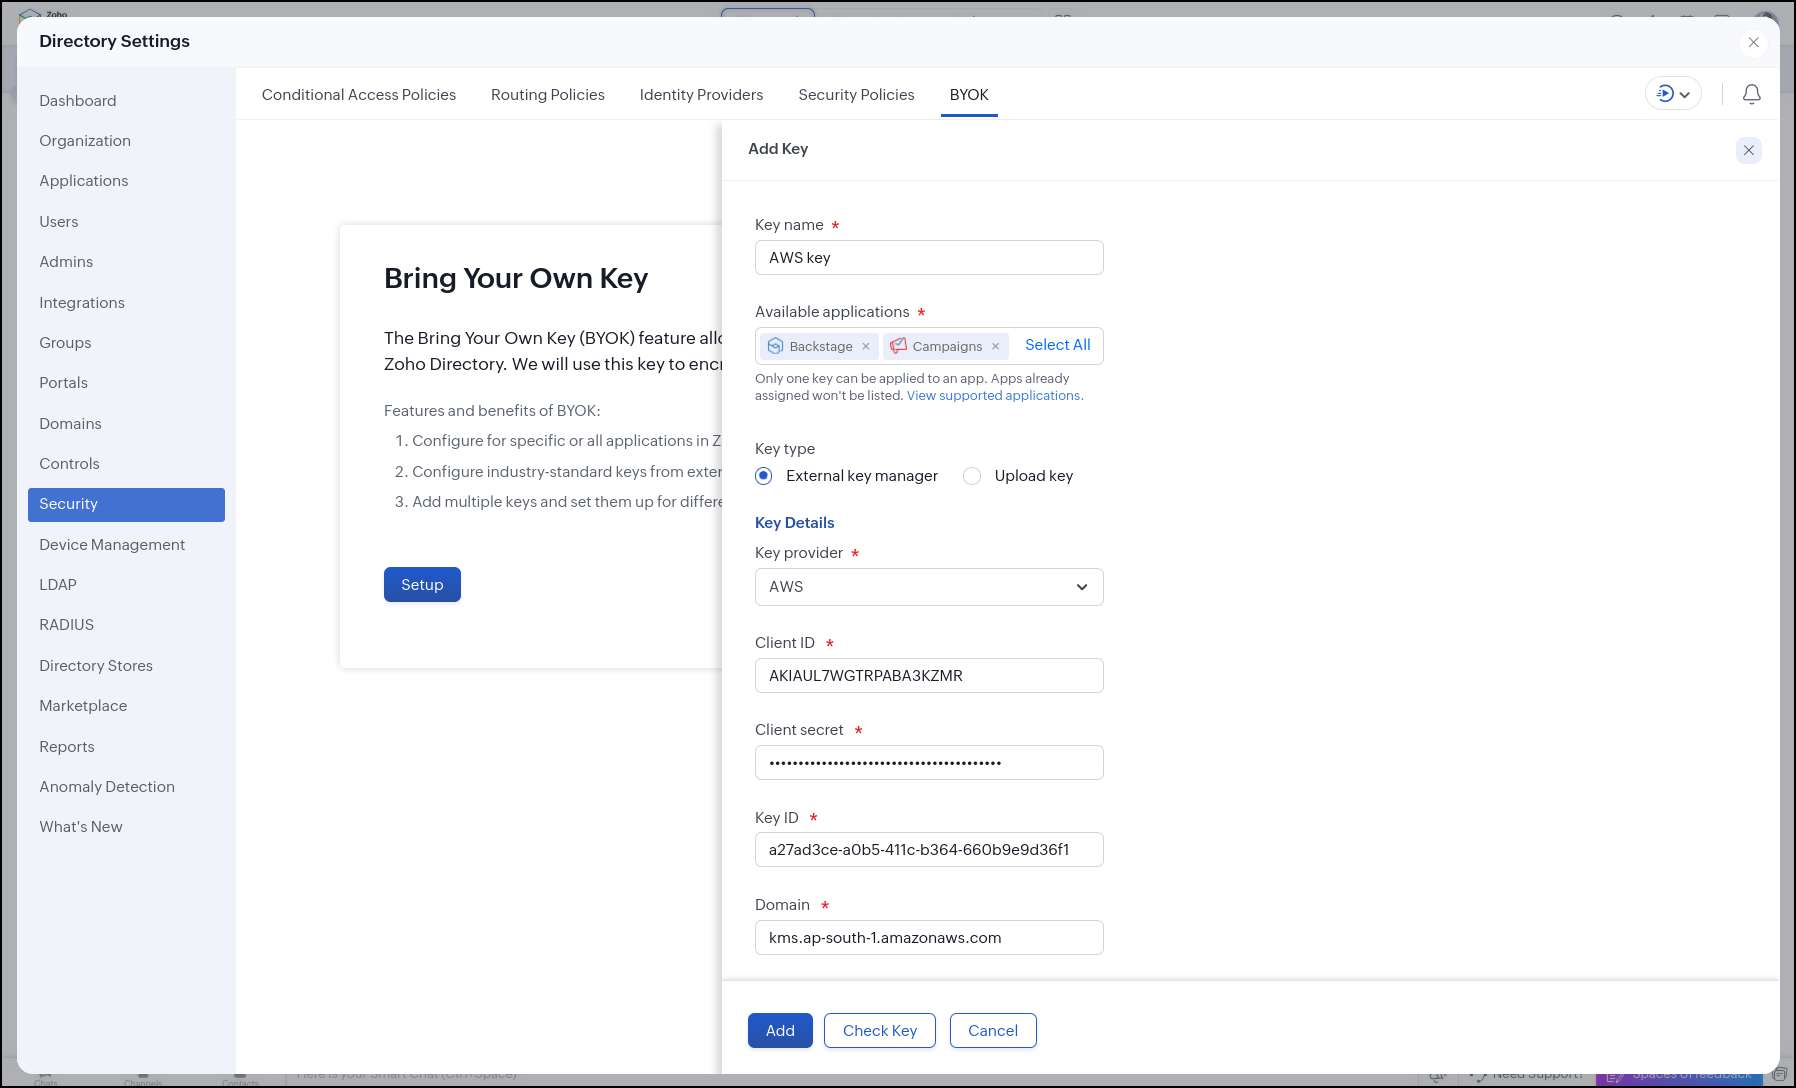This screenshot has width=1796, height=1088.
Task: Open Integrations in sidebar
Action: pyautogui.click(x=126, y=303)
